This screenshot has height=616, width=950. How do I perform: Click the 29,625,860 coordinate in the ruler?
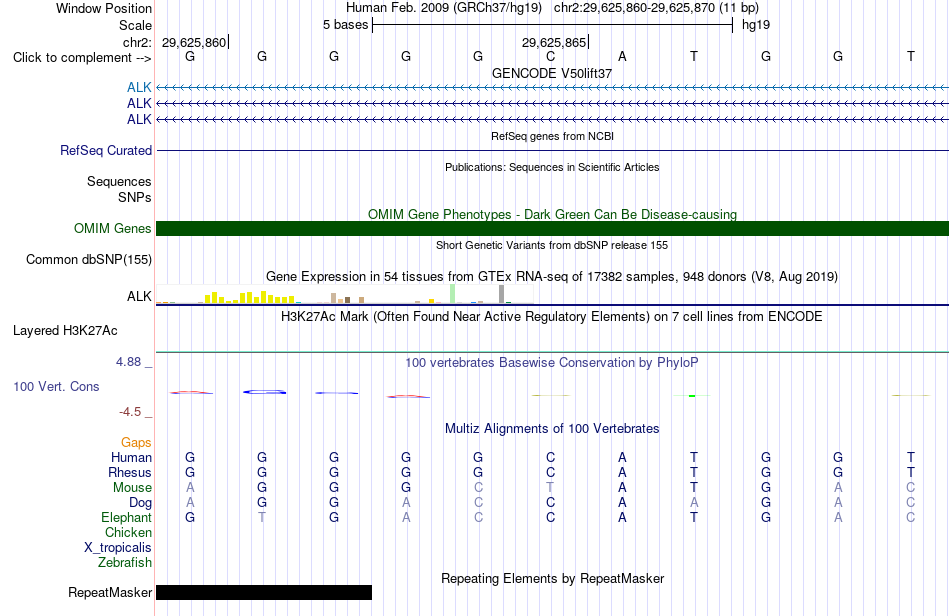(x=194, y=42)
